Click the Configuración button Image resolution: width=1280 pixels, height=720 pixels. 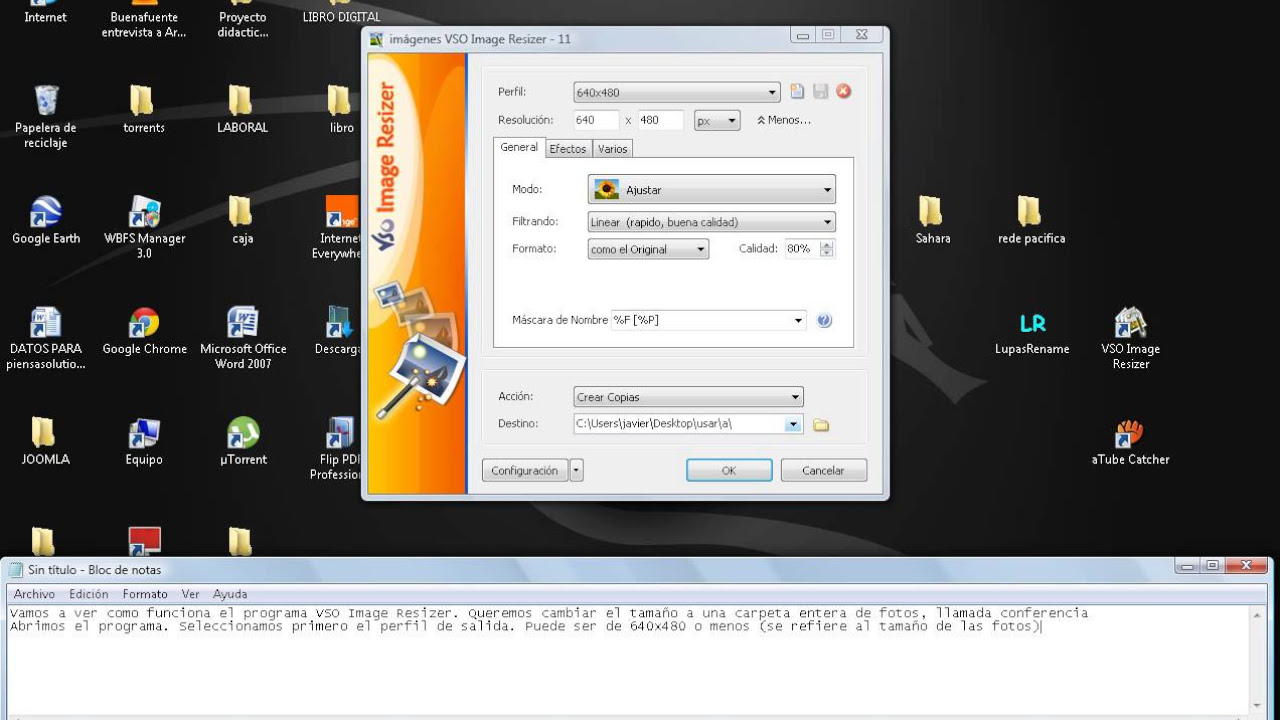tap(525, 470)
